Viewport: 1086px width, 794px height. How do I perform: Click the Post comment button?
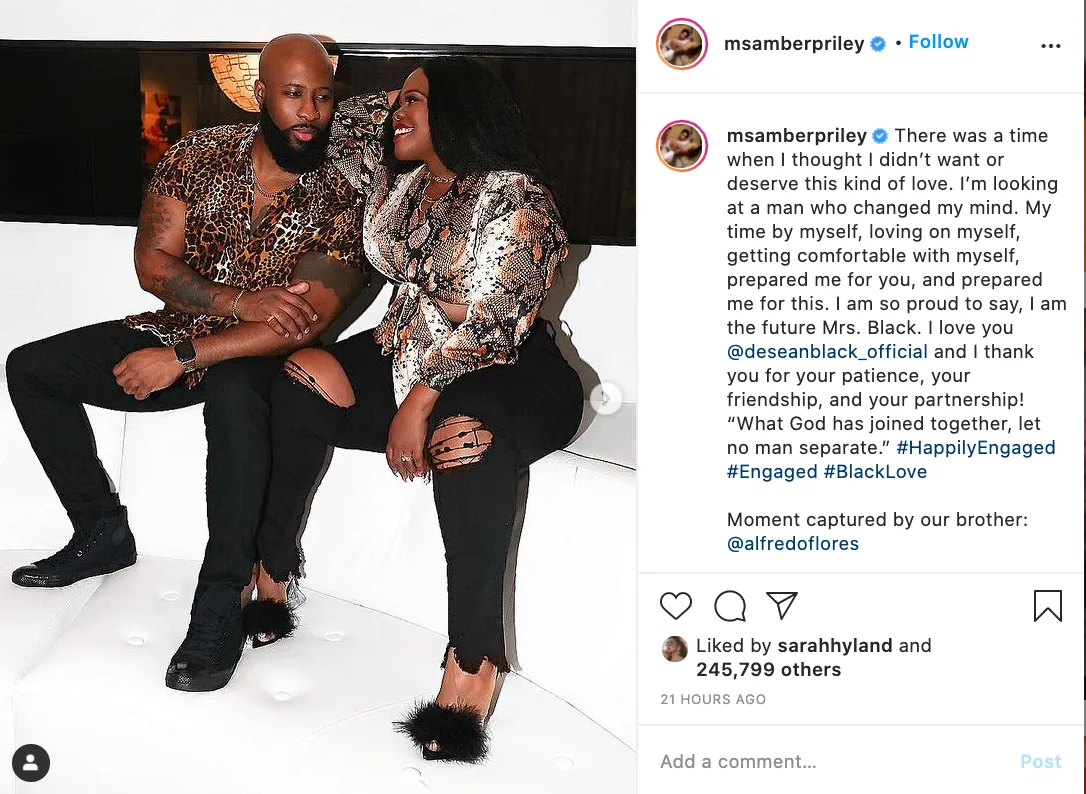click(1040, 761)
